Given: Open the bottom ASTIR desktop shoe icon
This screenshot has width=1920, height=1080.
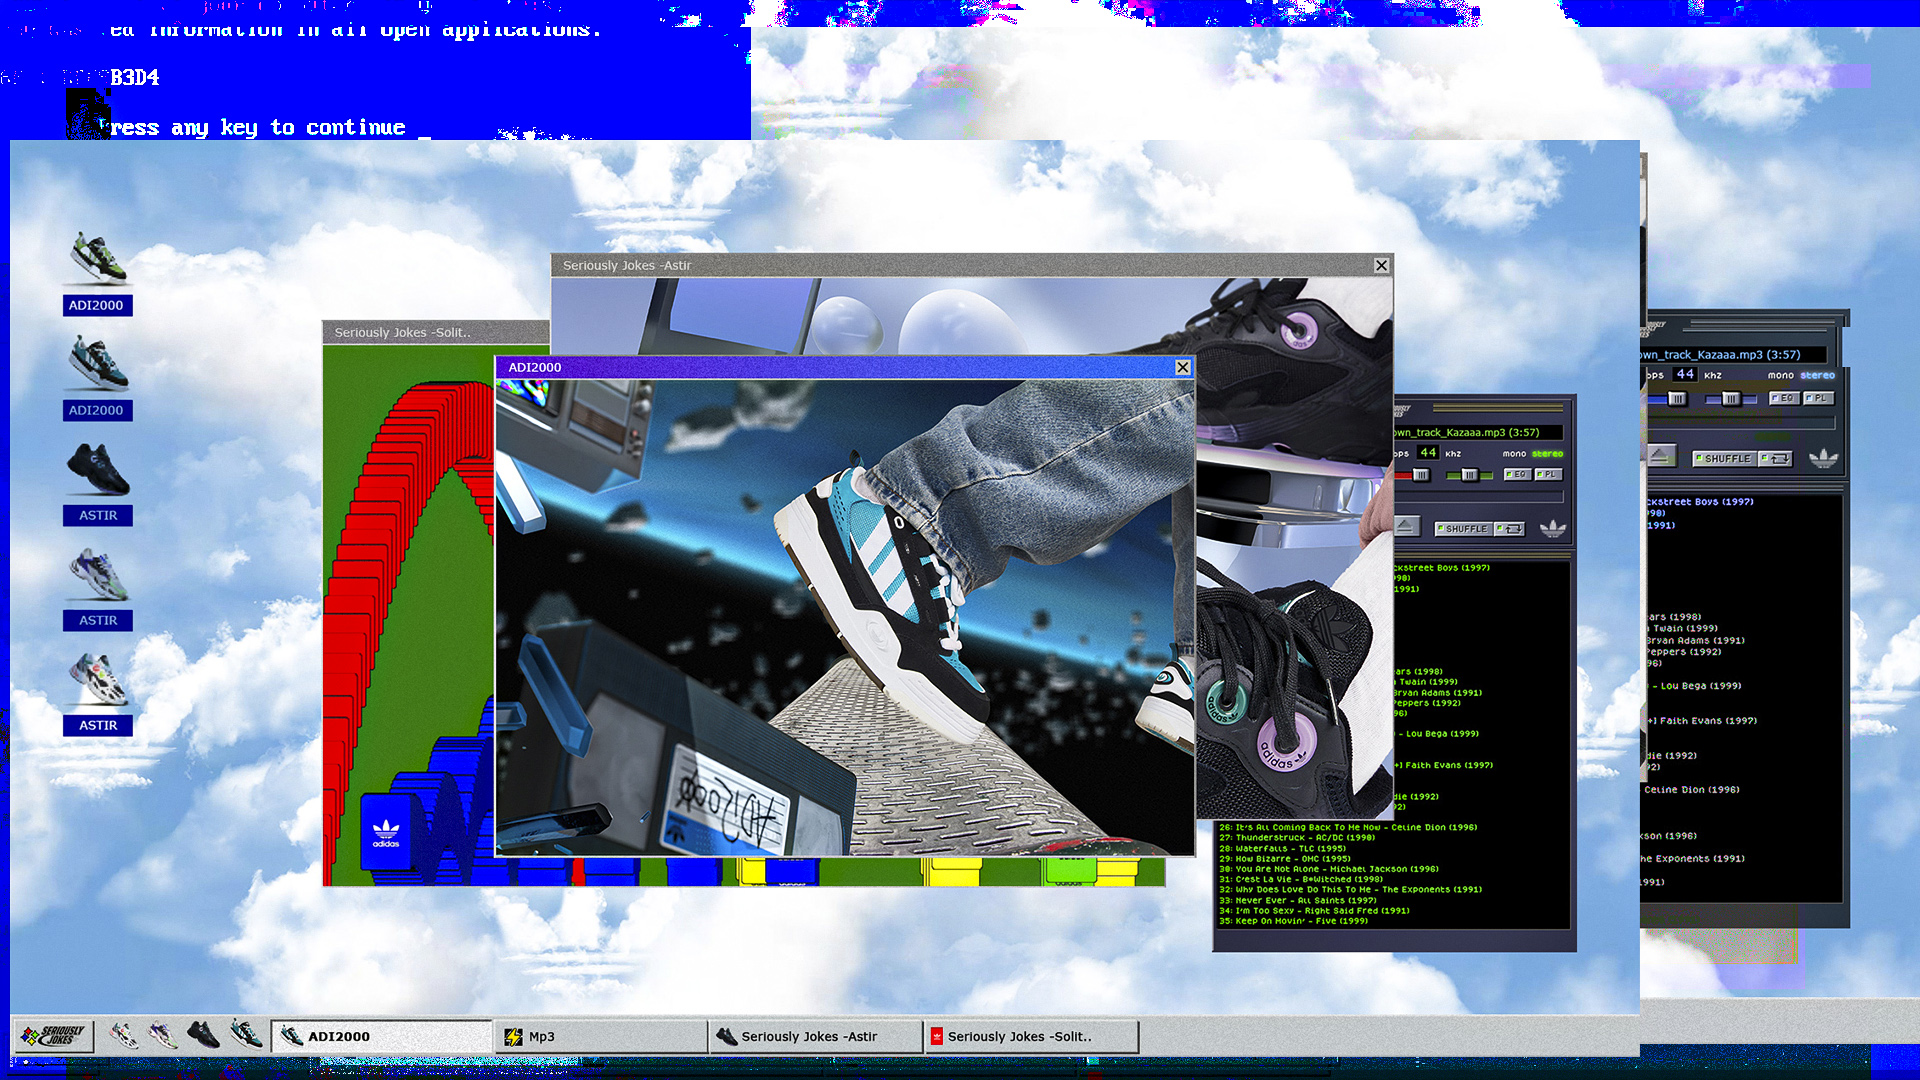Looking at the screenshot, I should pyautogui.click(x=98, y=680).
